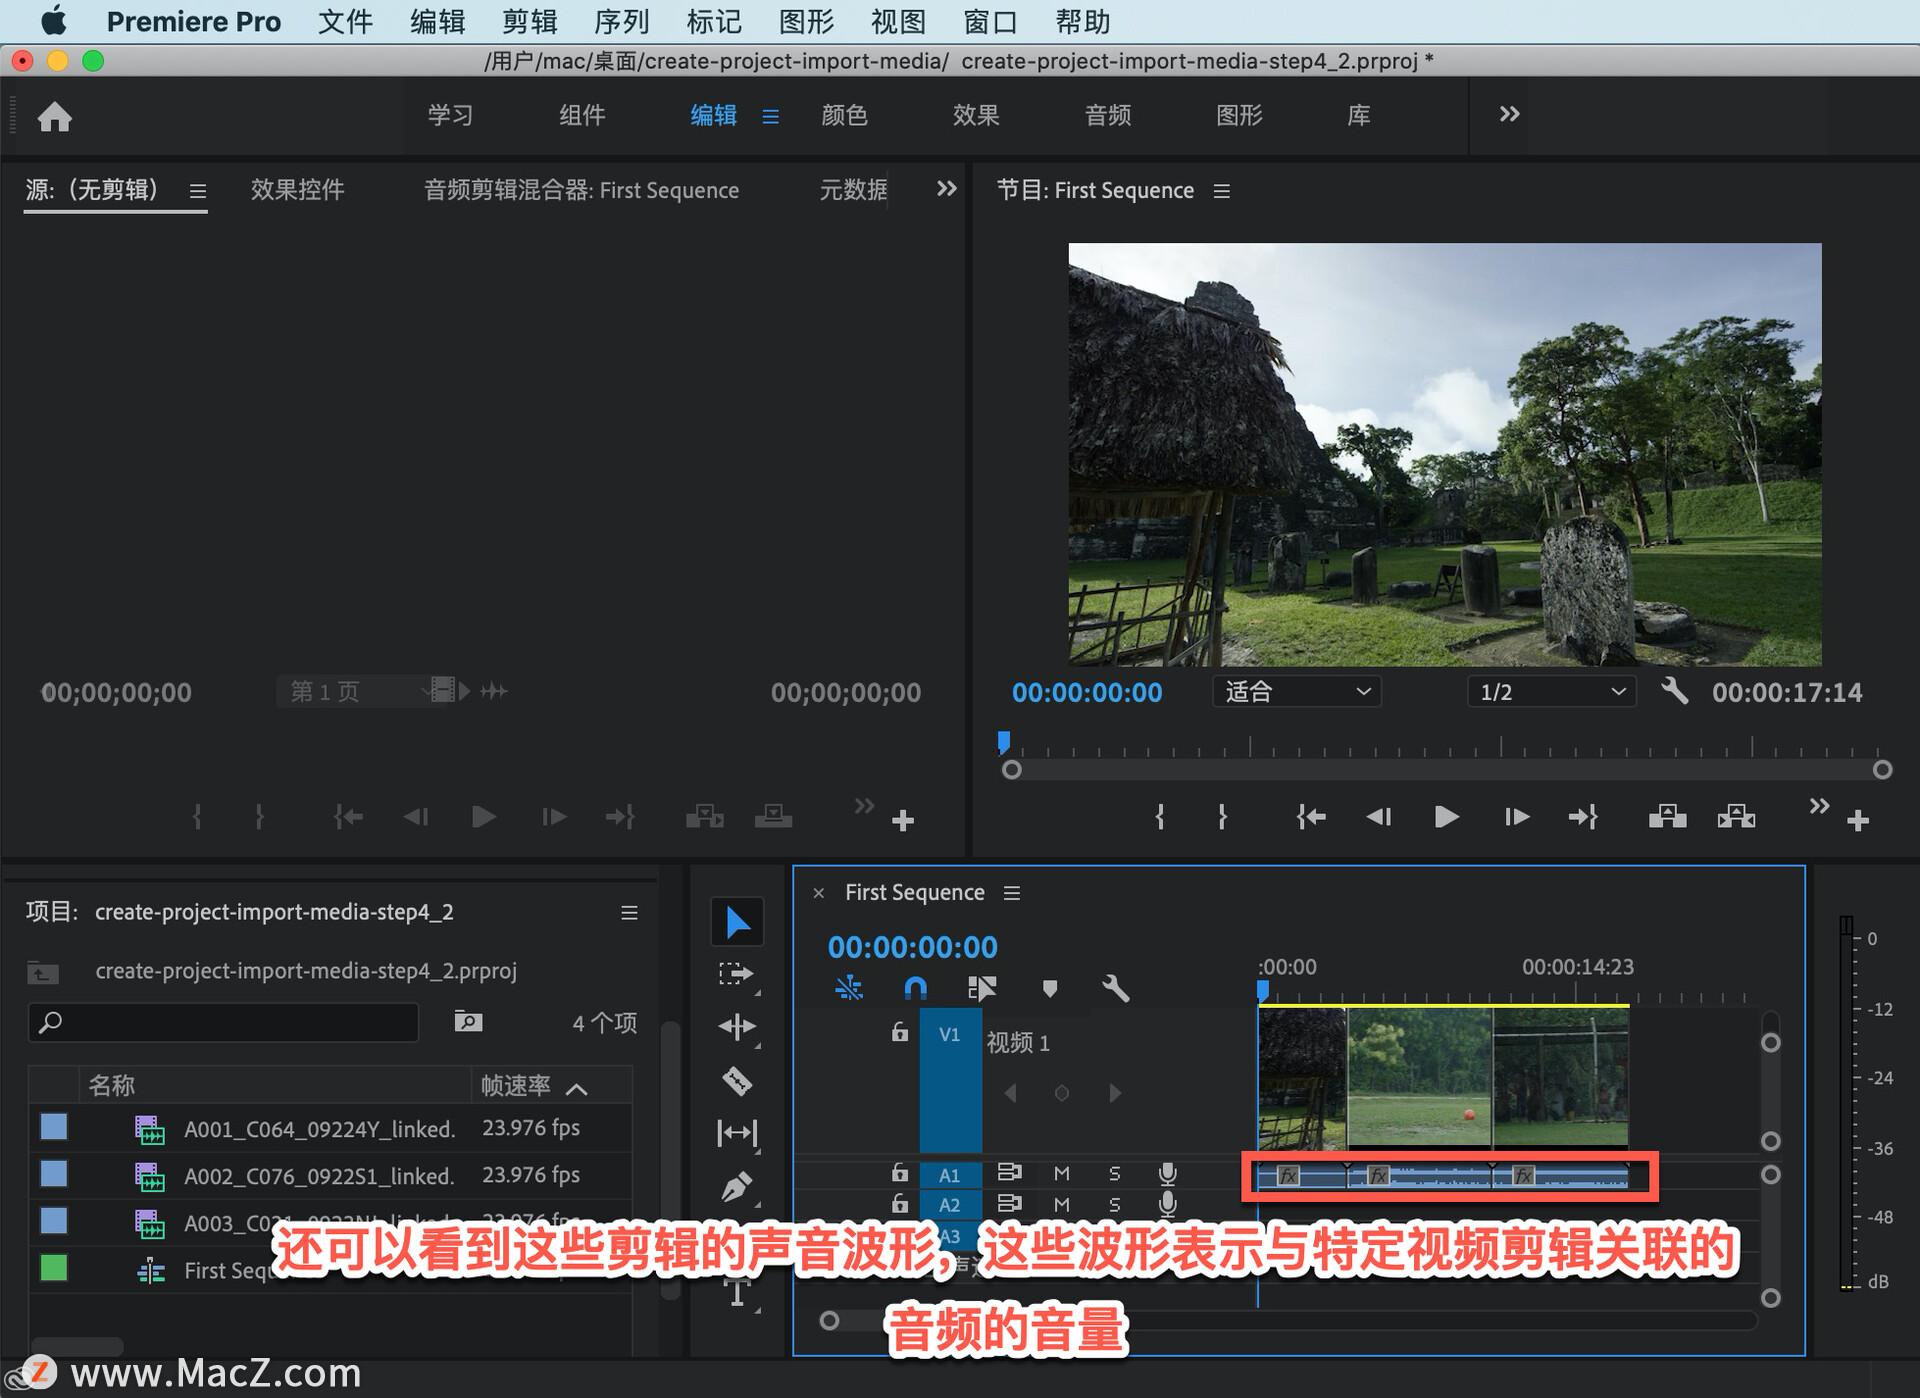Select the Ripple Edit tool

click(x=737, y=1027)
